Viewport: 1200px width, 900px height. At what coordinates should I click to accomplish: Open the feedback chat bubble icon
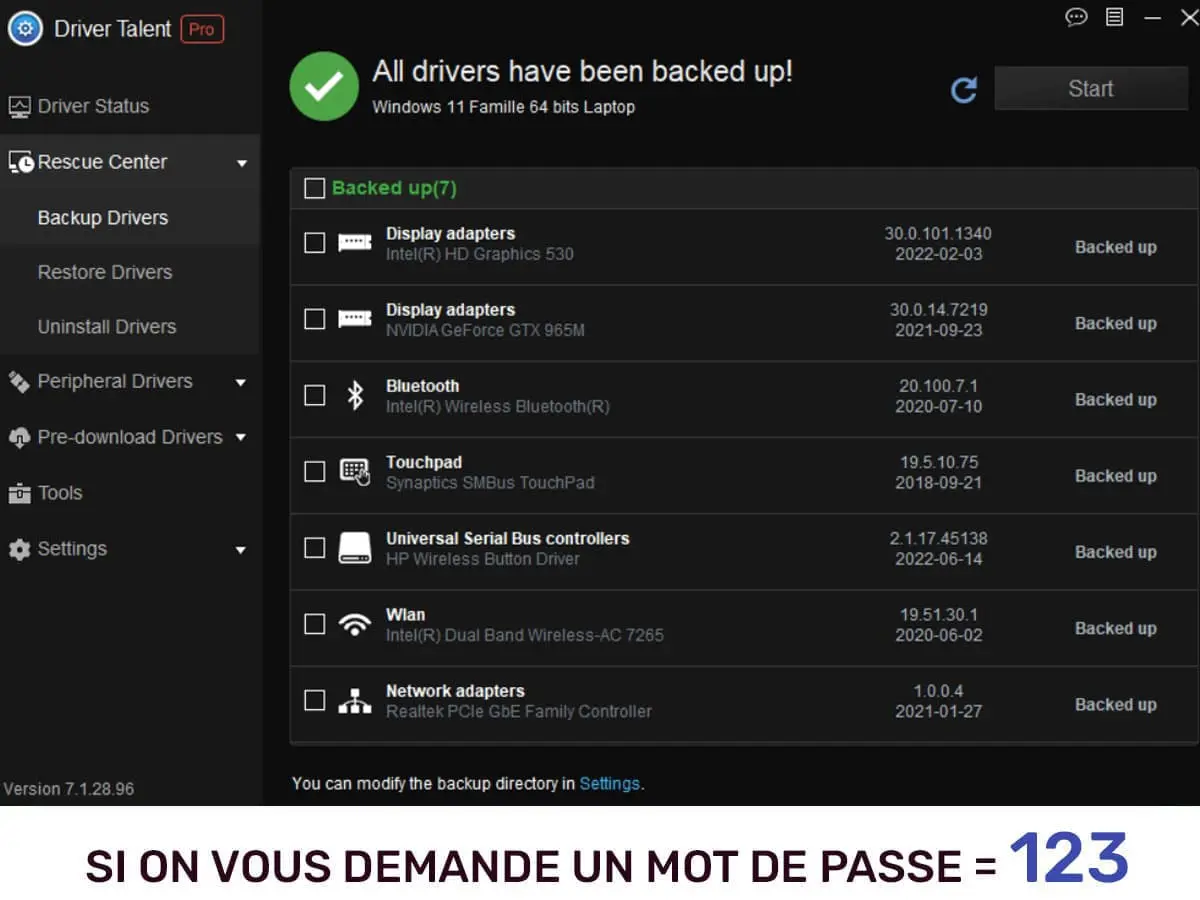pyautogui.click(x=1076, y=17)
